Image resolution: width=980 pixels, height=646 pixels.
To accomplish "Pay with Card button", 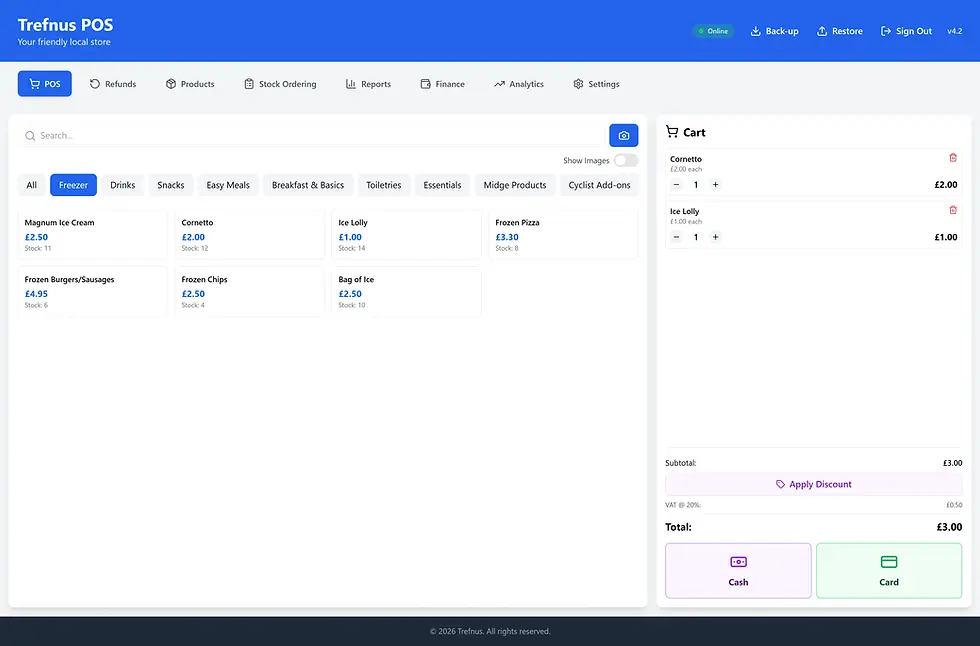I will tap(889, 570).
